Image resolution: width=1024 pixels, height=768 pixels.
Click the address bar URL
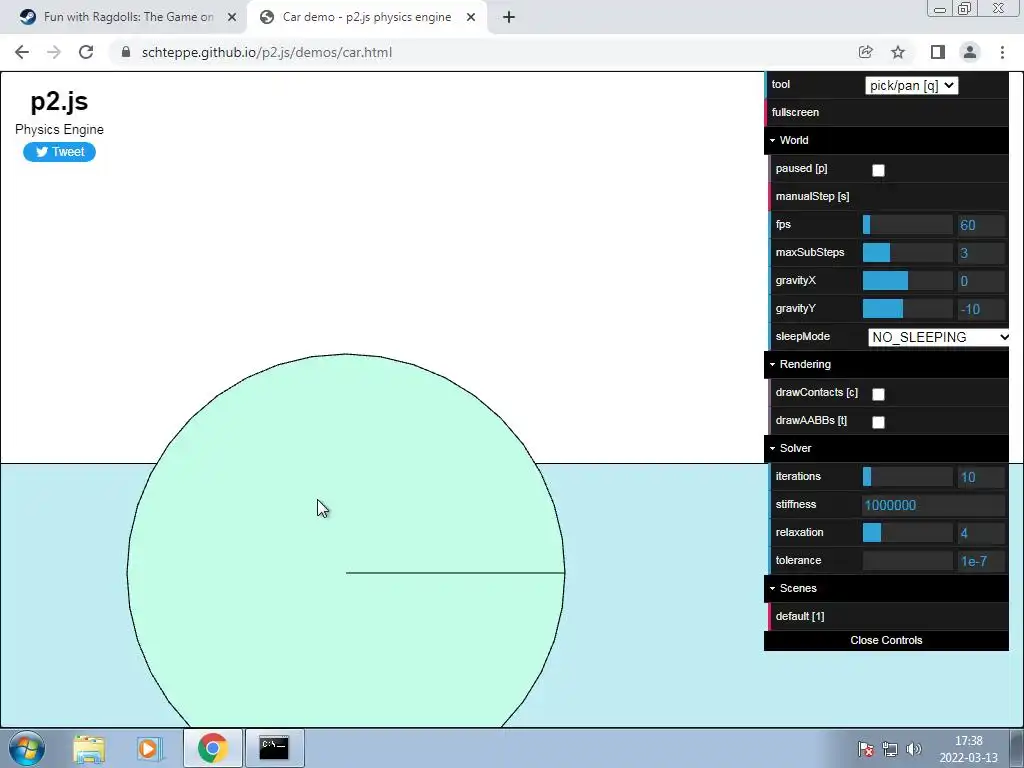(x=266, y=52)
